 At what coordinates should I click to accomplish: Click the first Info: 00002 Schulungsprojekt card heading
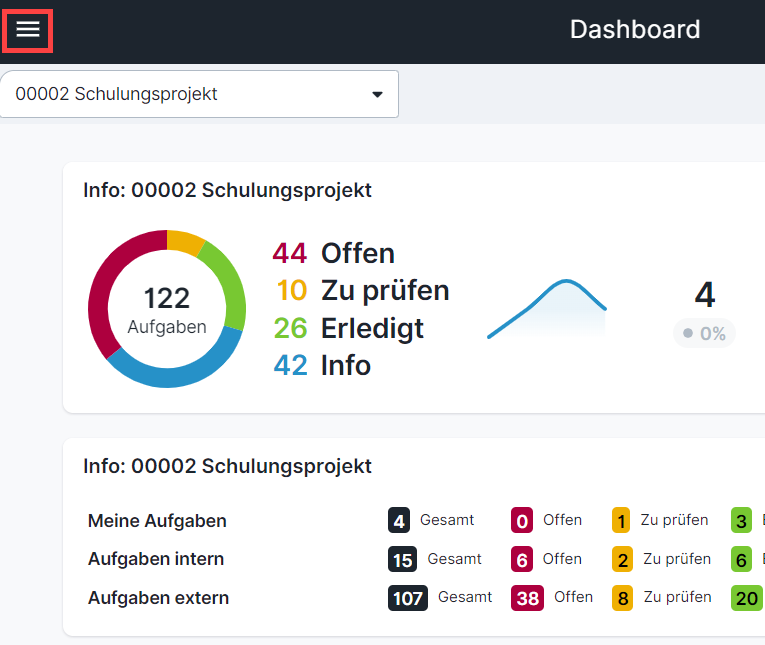point(227,190)
